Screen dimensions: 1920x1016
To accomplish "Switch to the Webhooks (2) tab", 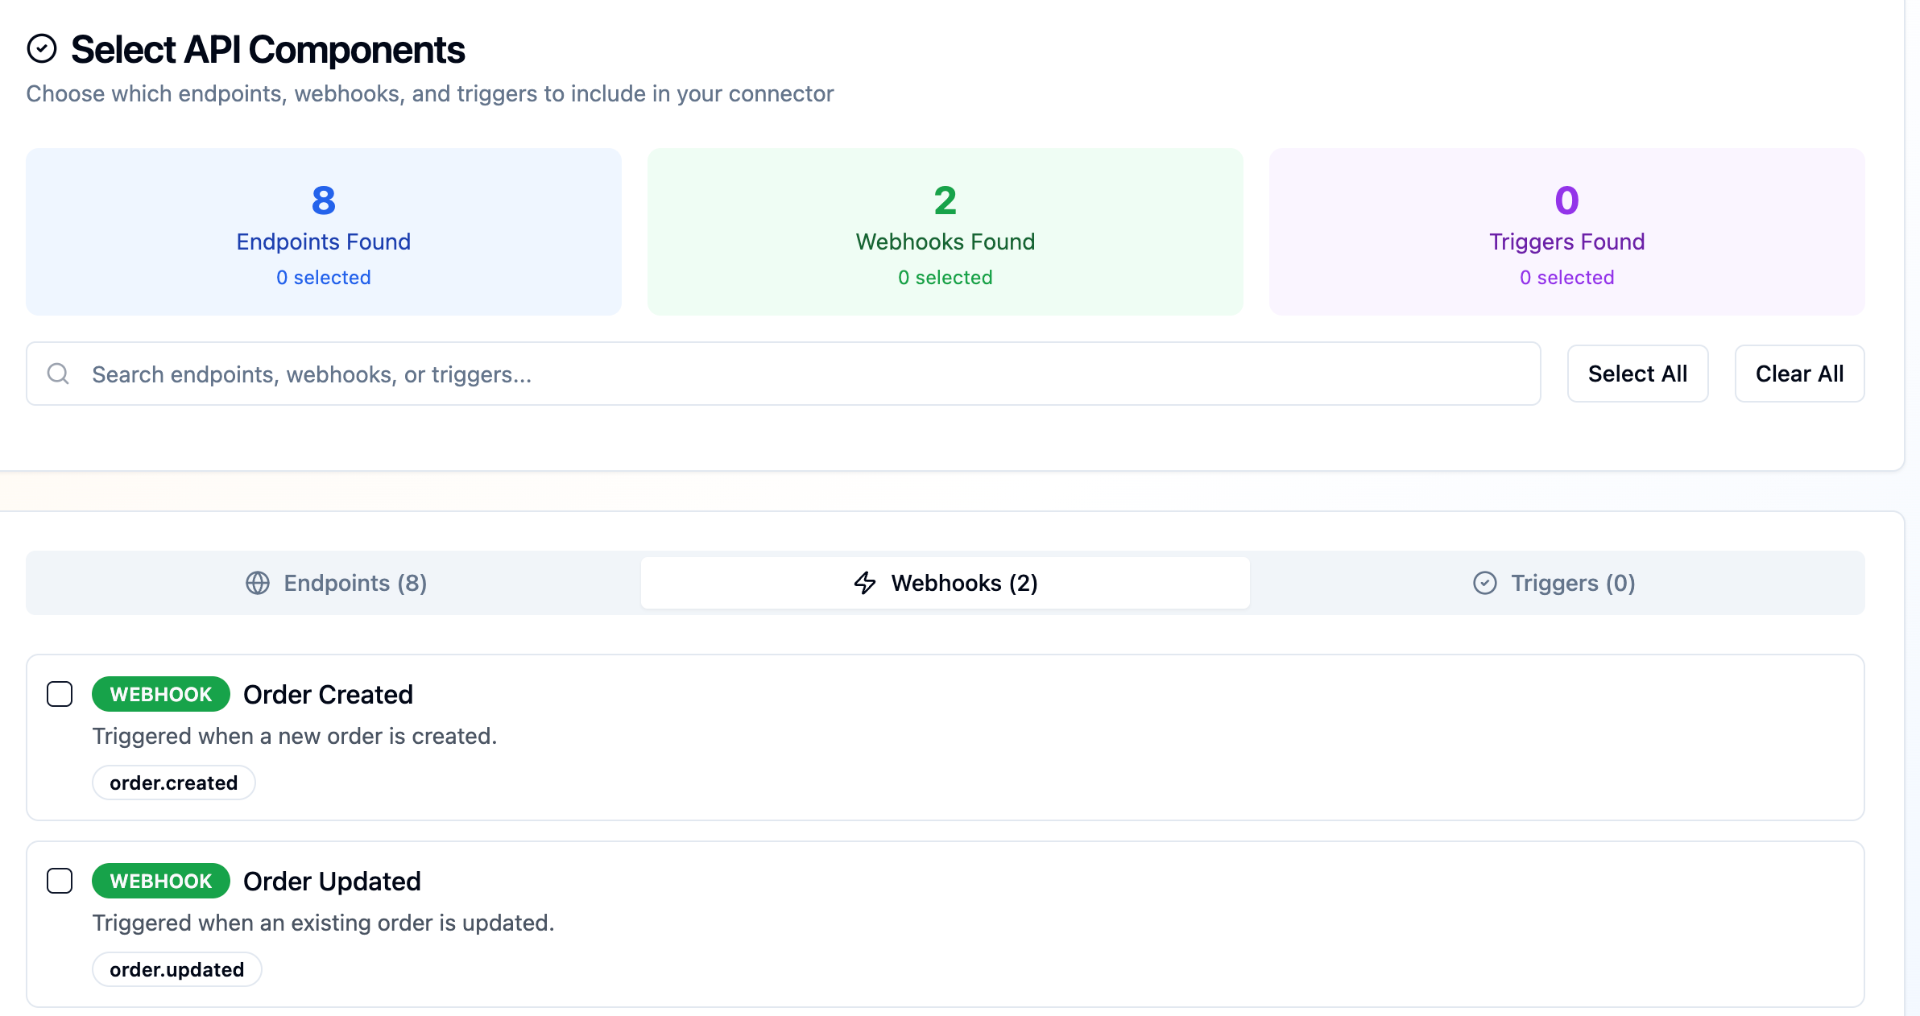I will [x=945, y=583].
